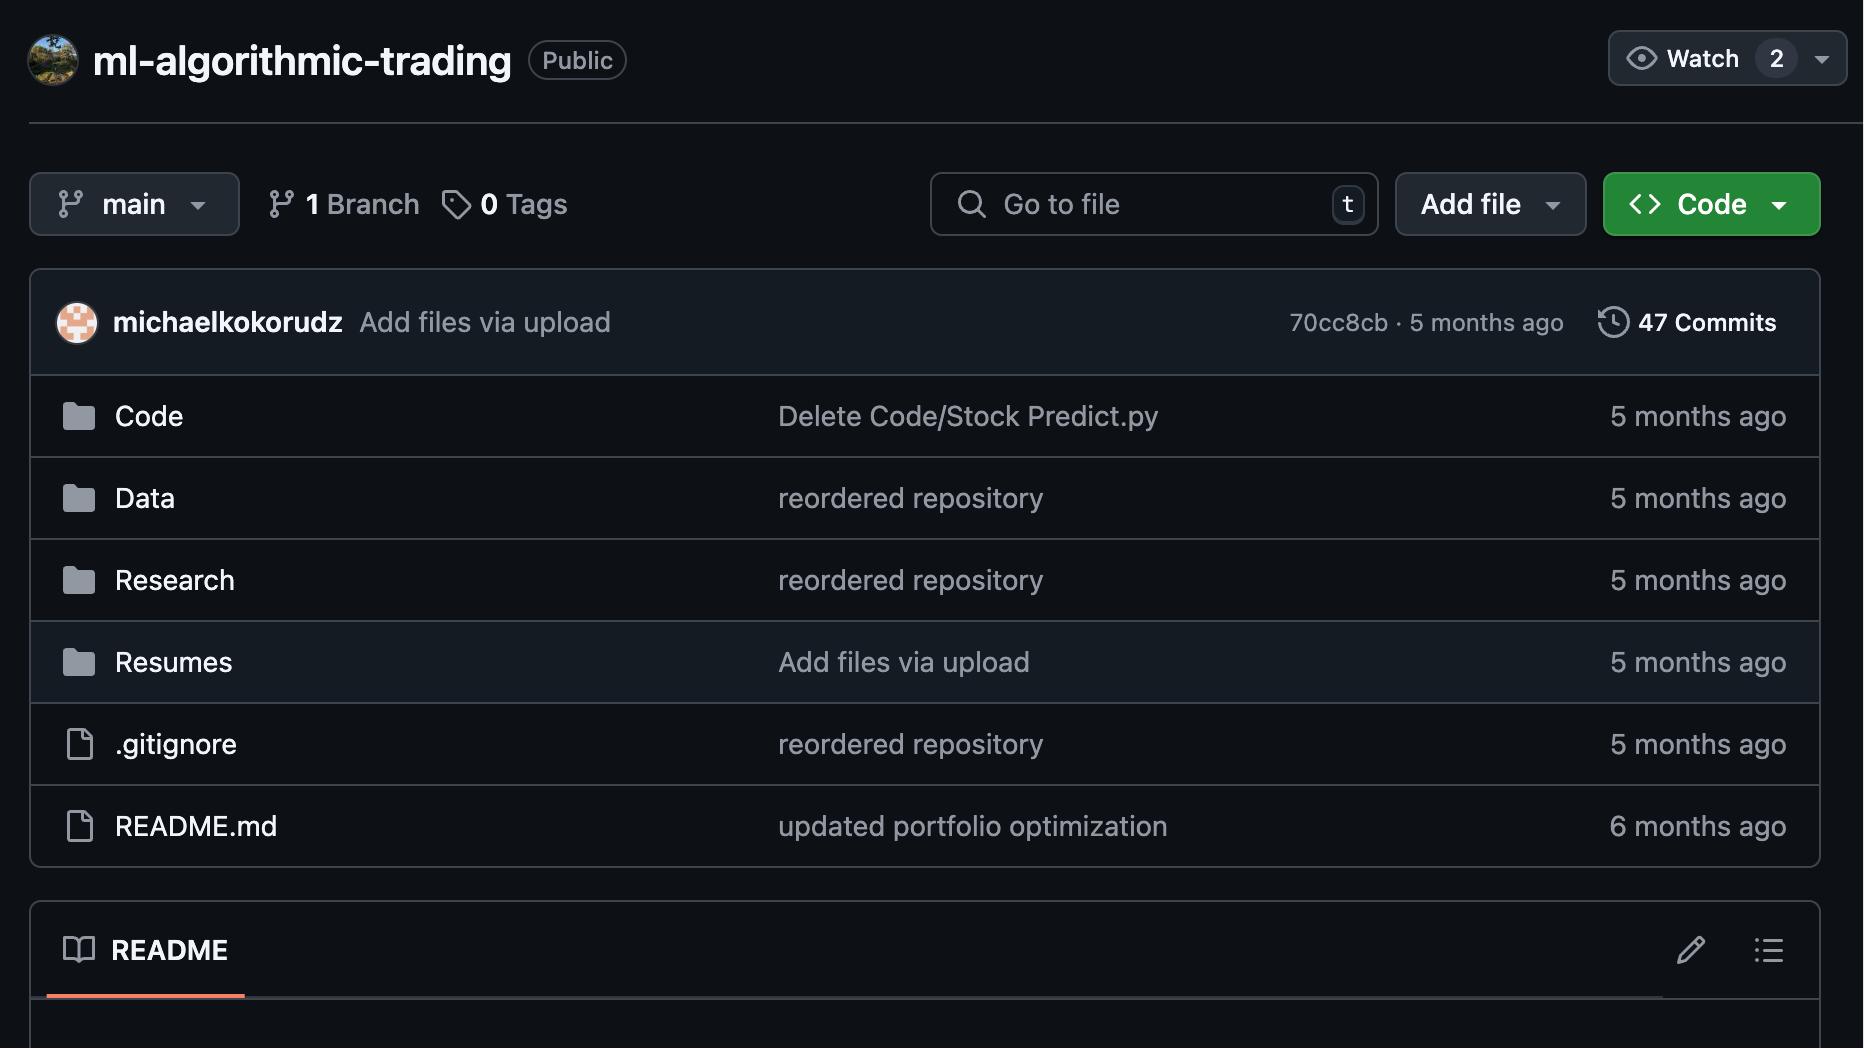Screen dimensions: 1864x1048
Task: Open the ml-algorithmic-trading repository link
Action: [302, 60]
